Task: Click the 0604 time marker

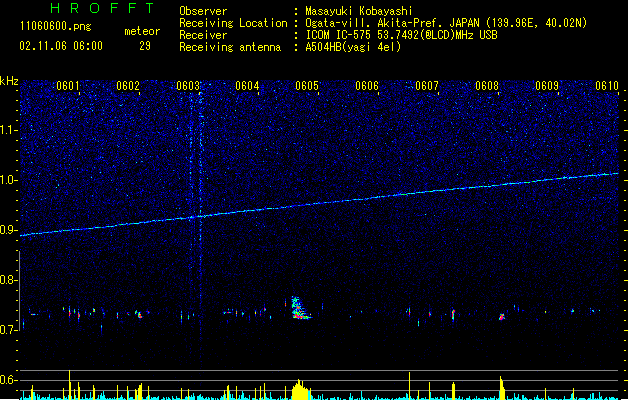Action: [x=247, y=86]
